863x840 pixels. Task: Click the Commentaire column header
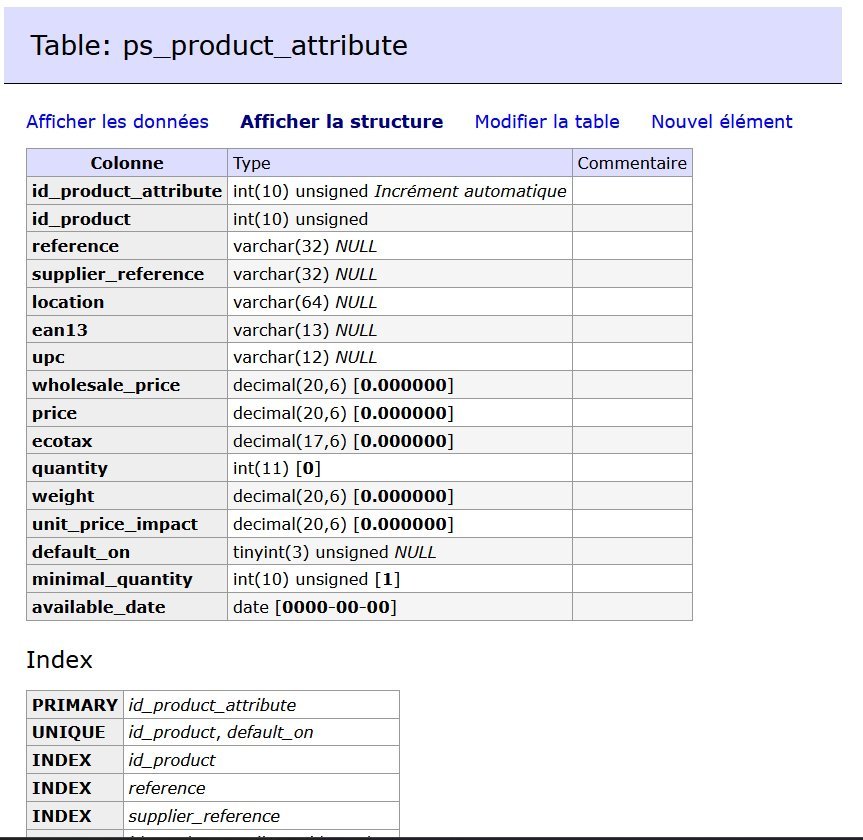click(x=632, y=163)
